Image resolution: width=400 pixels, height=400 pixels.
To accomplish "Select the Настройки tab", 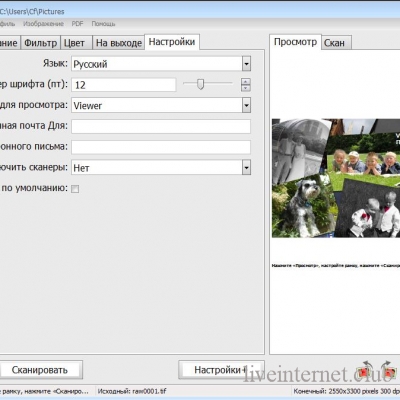I will 172,42.
